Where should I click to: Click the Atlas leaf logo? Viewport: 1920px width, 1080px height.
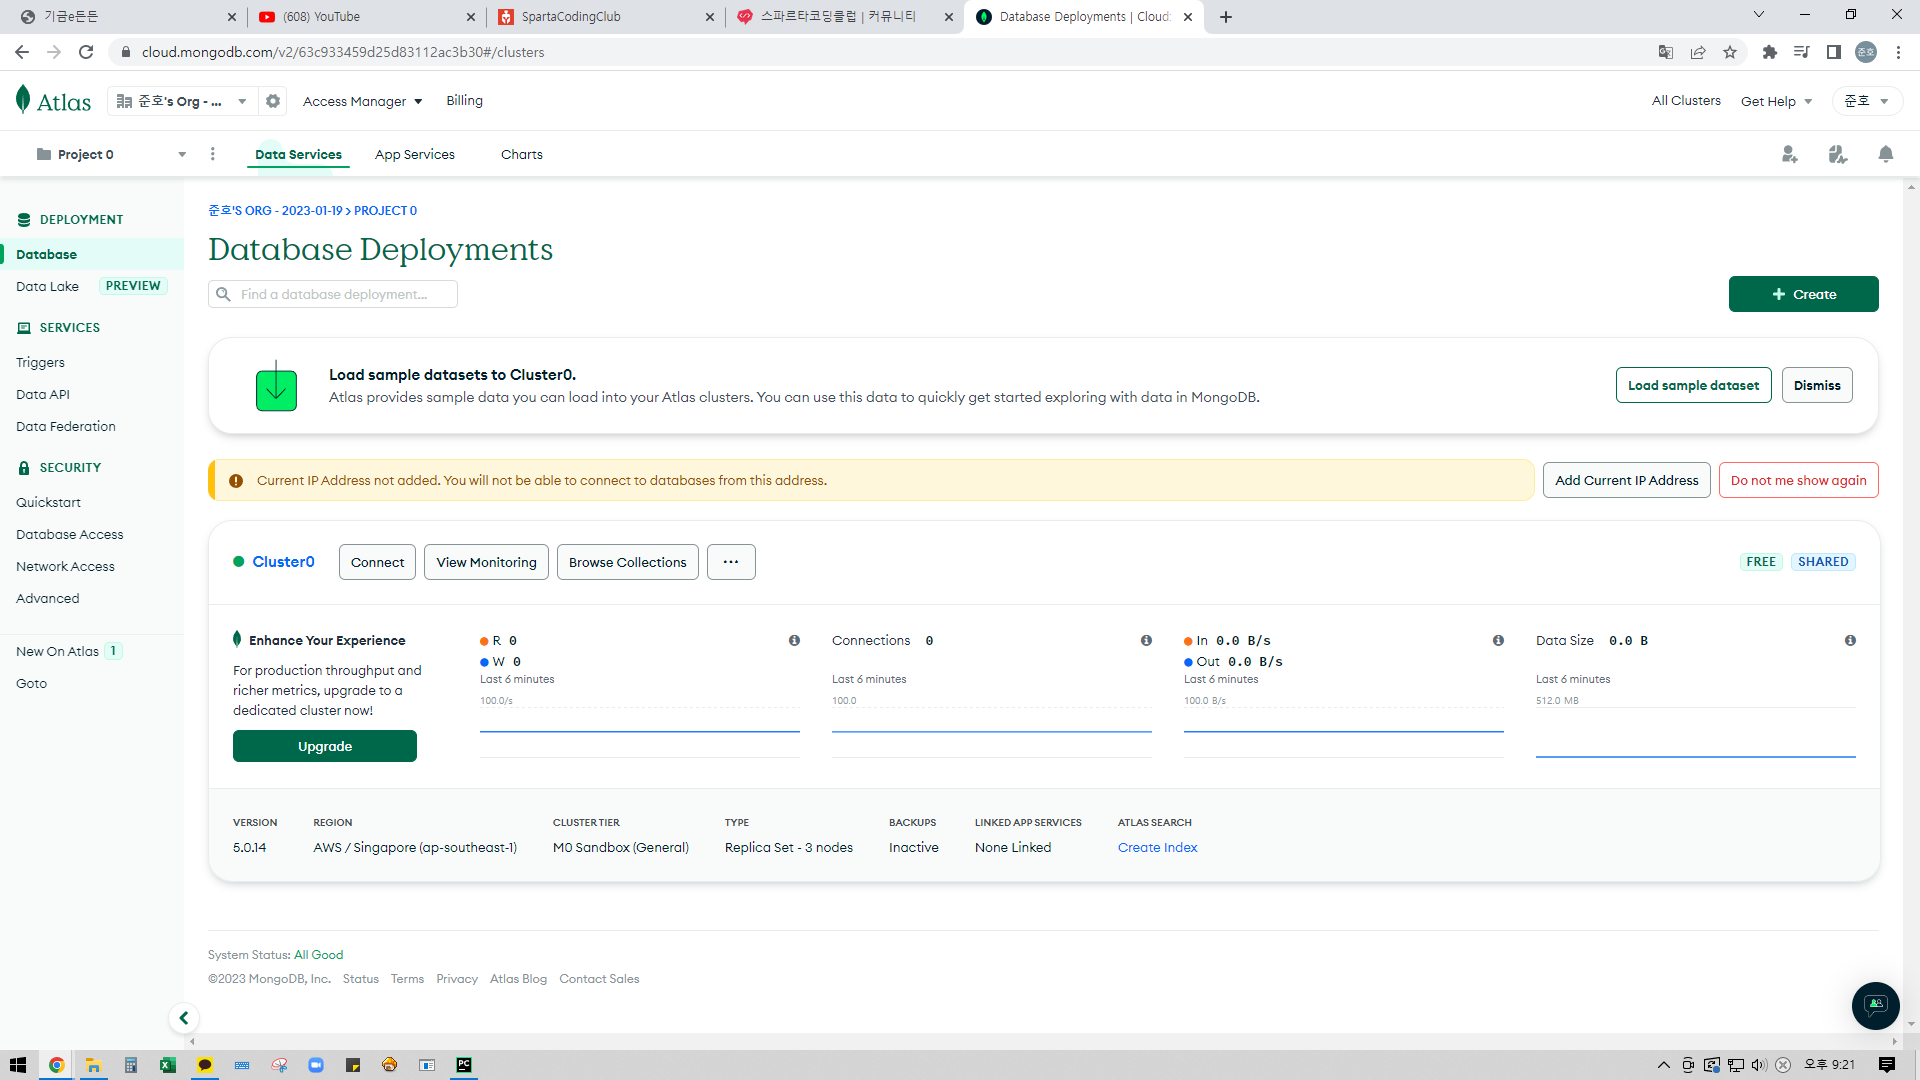coord(23,100)
